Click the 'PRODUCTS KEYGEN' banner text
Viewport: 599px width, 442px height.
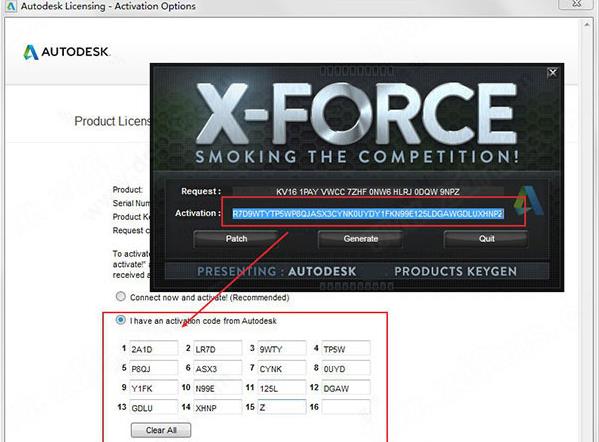(455, 271)
